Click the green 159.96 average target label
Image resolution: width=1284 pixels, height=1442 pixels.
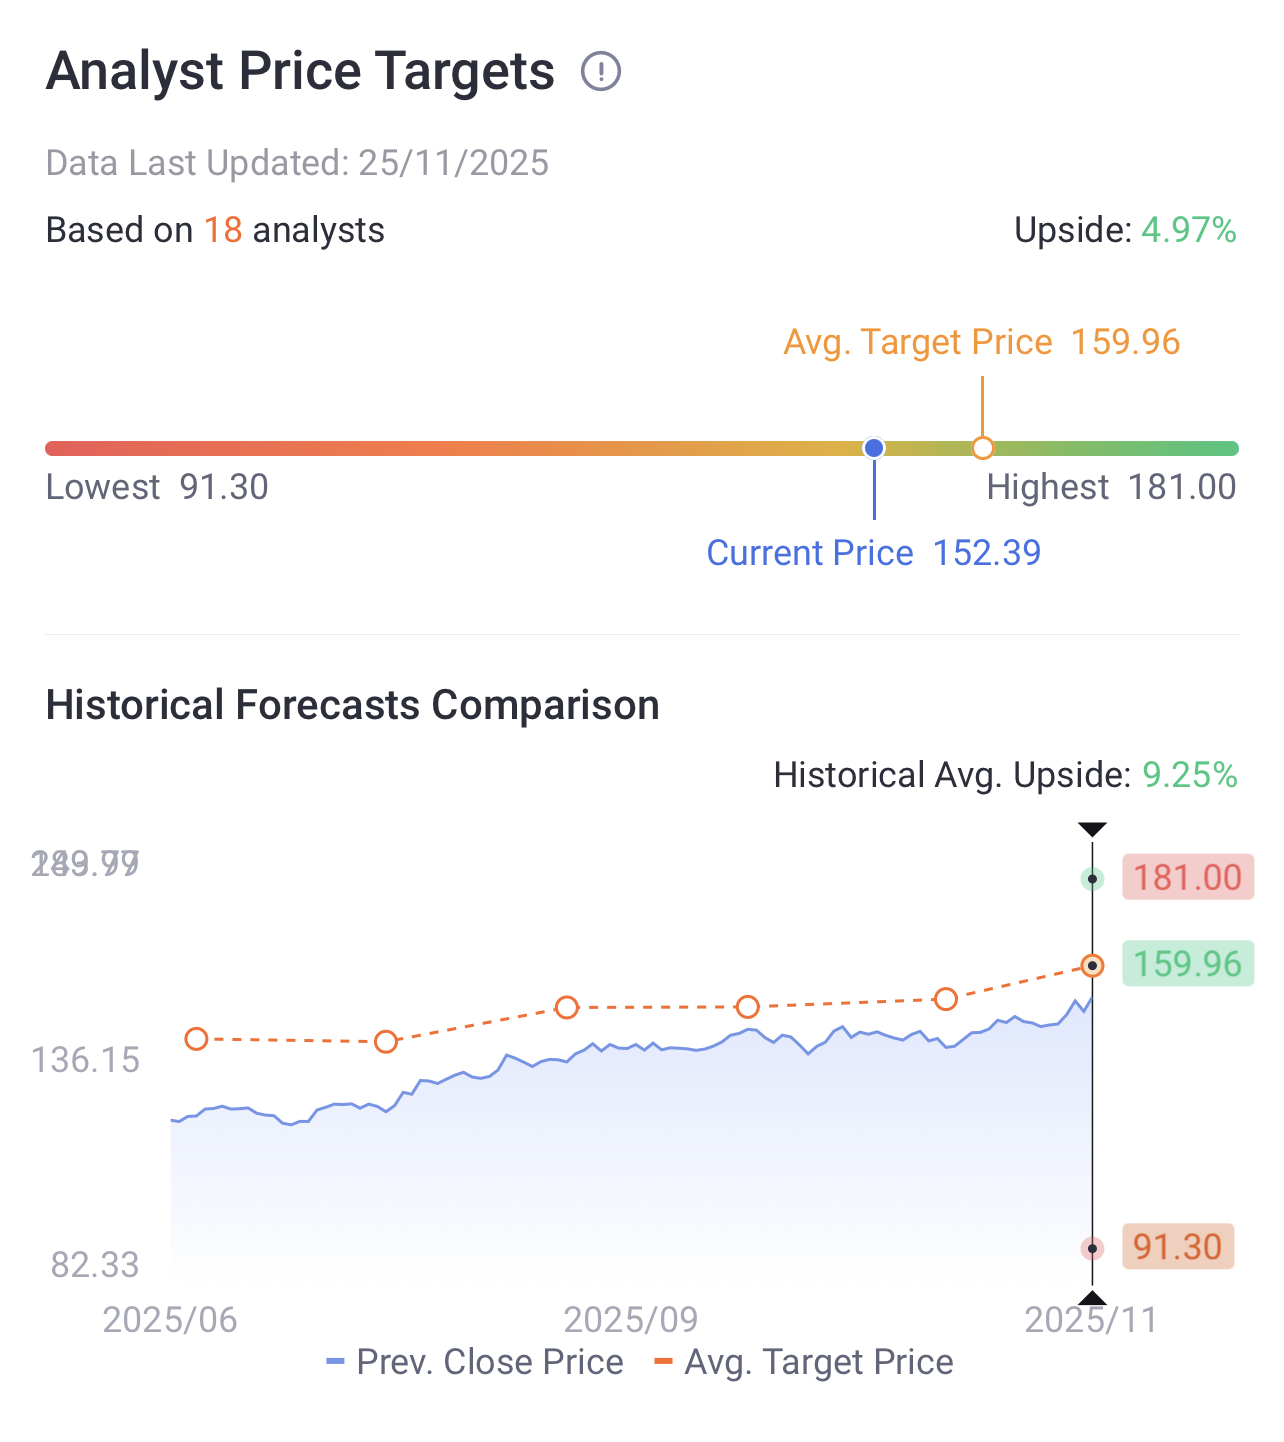(x=1187, y=965)
